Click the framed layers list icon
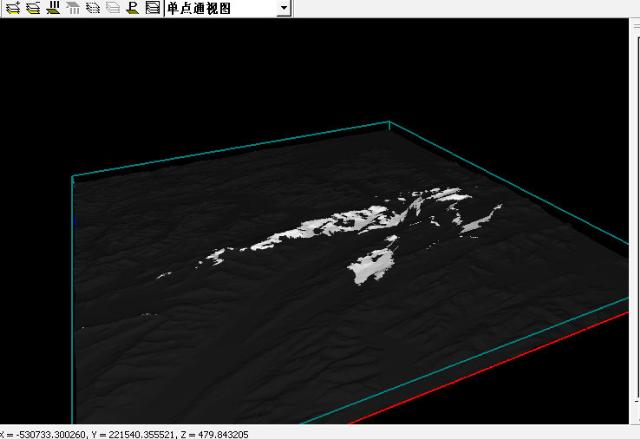Screen dimensions: 640x439 (153, 7)
